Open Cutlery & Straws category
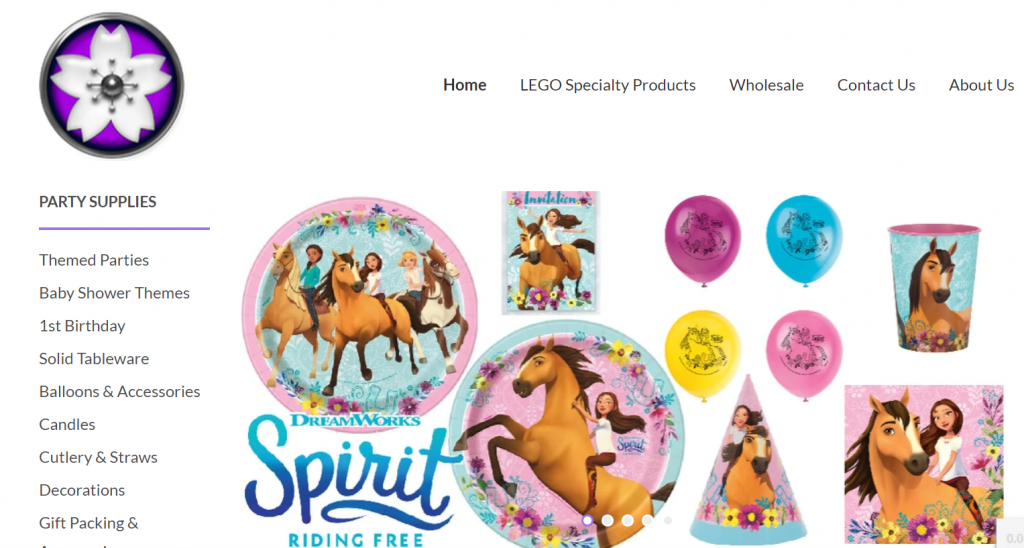 click(x=98, y=457)
